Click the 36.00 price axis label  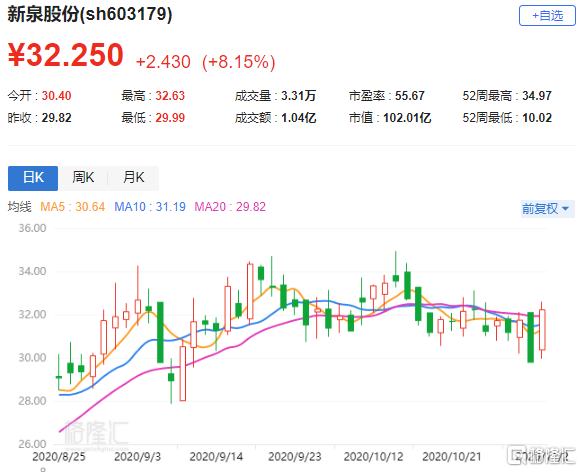coord(32,228)
